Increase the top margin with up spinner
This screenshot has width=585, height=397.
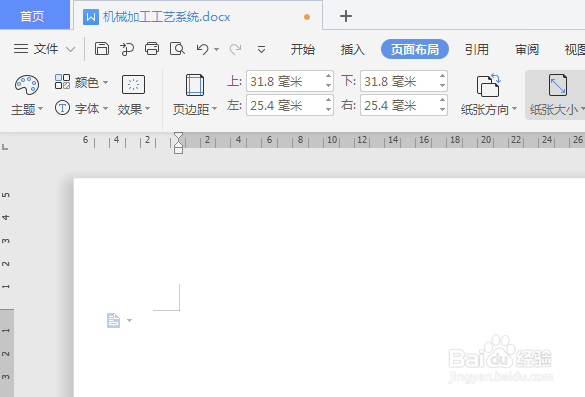click(x=328, y=76)
